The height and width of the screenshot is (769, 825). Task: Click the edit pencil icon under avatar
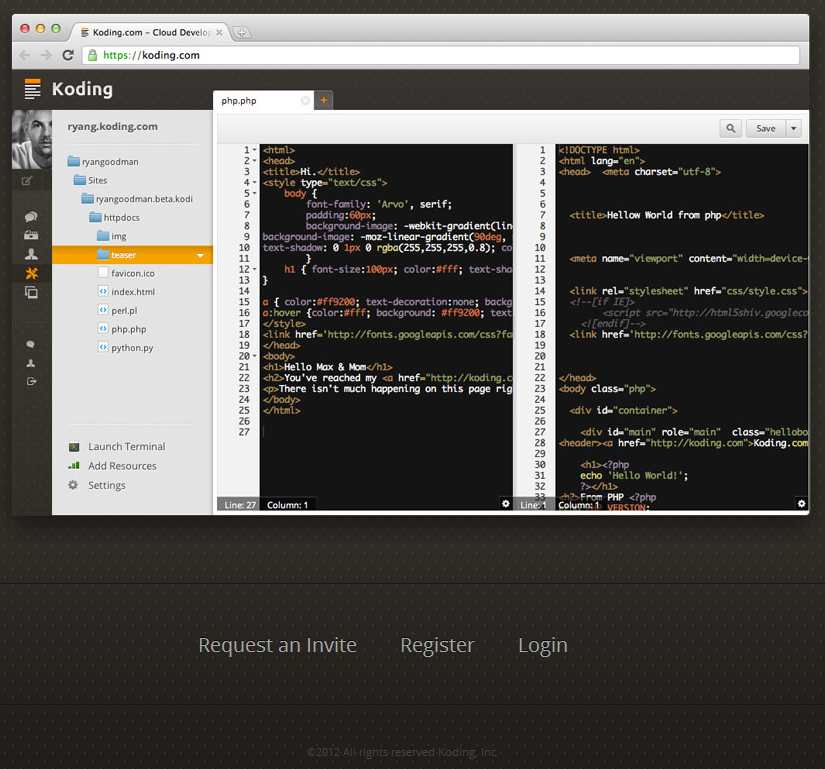(27, 181)
